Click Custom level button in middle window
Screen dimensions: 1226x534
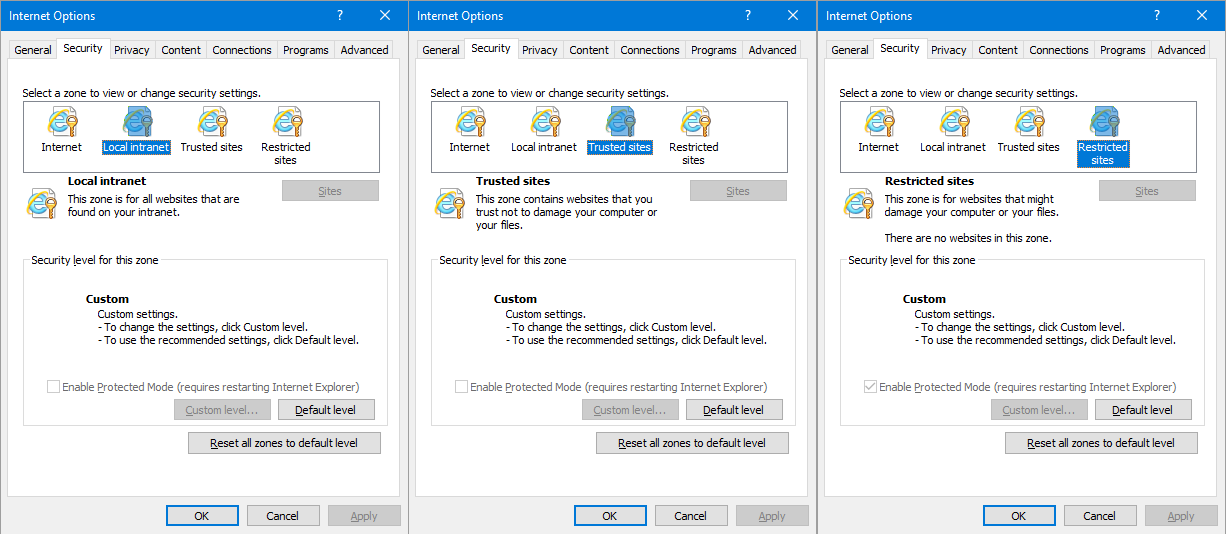pos(630,410)
